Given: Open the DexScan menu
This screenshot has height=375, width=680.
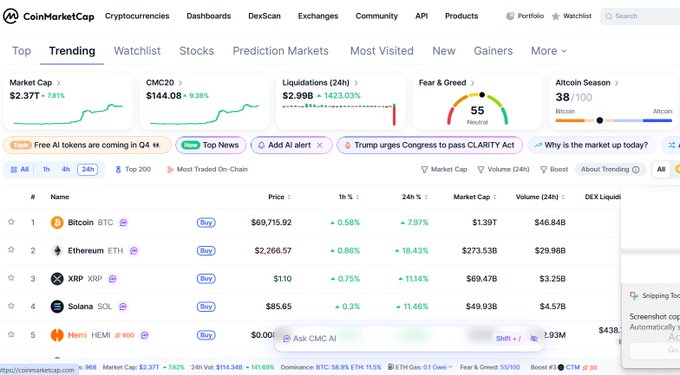Looking at the screenshot, I should pyautogui.click(x=264, y=16).
